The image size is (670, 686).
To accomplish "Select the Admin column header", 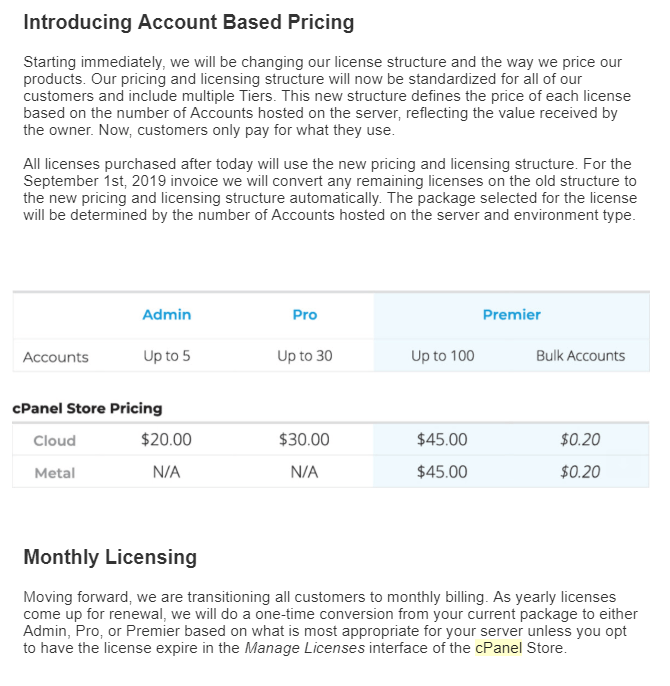I will tap(166, 315).
